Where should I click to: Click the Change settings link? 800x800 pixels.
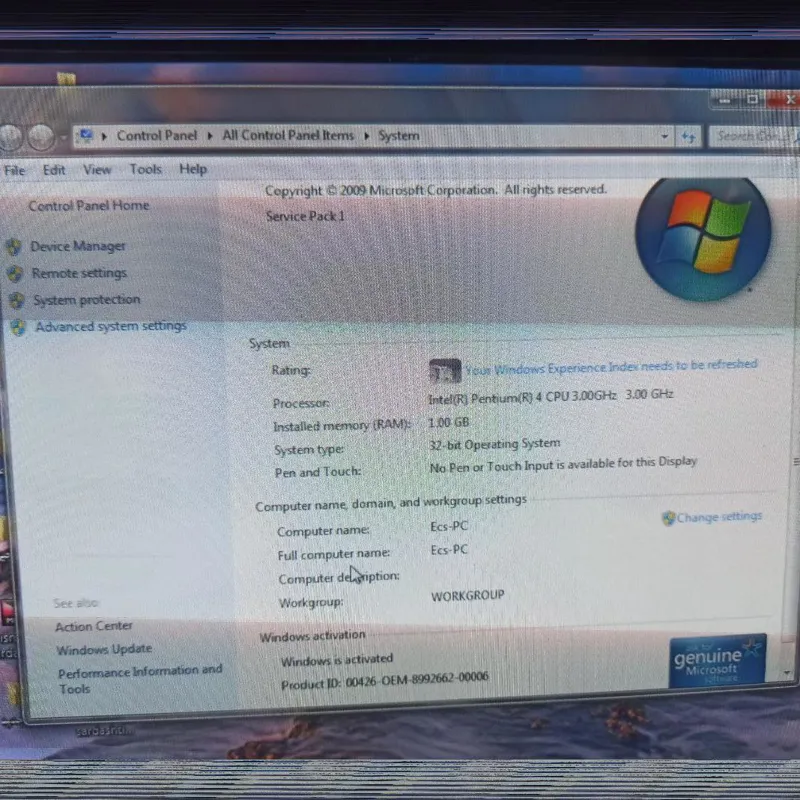(718, 517)
